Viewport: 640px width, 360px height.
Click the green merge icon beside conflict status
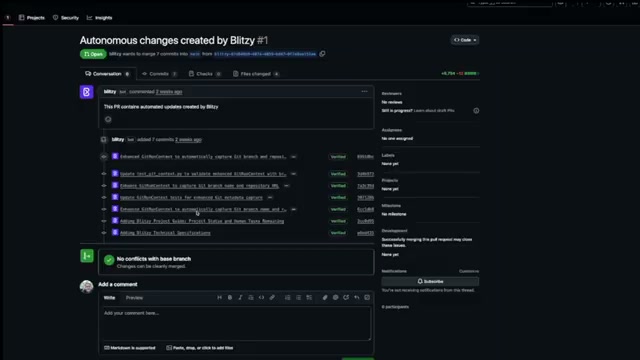[87, 256]
